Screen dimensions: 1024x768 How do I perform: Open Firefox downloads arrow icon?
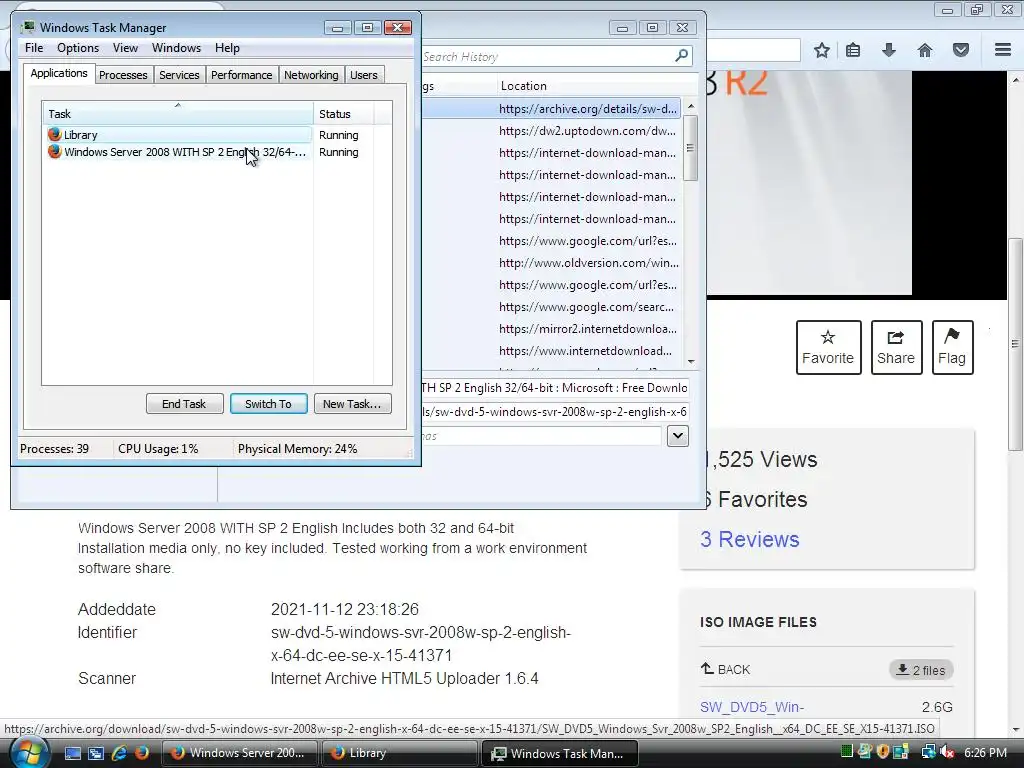889,50
